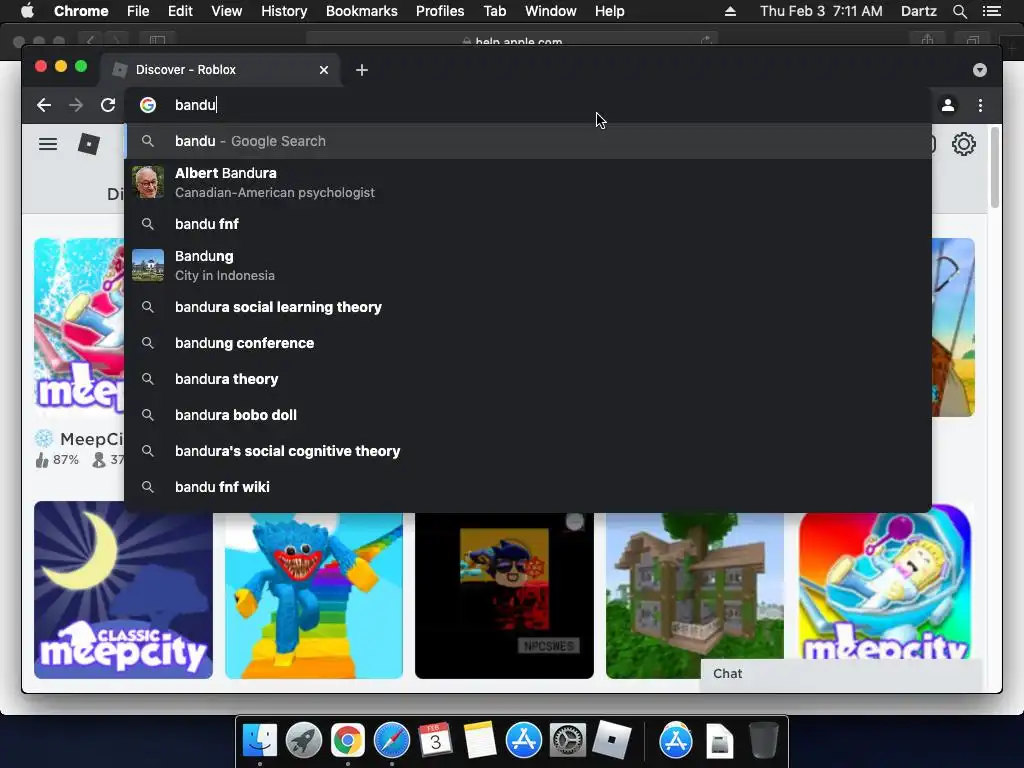Open the Roblox settings gear
Screen dimensions: 1024x768
pos(963,144)
